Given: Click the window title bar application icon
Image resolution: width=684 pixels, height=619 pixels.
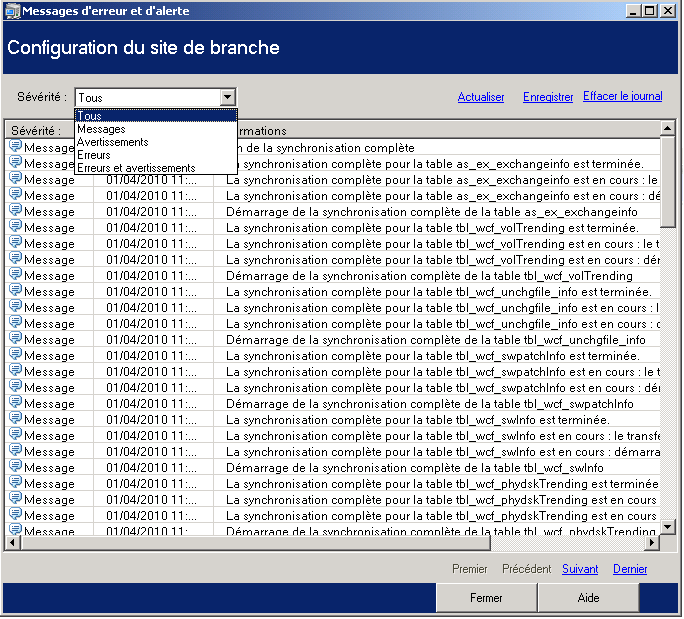Looking at the screenshot, I should point(13,11).
